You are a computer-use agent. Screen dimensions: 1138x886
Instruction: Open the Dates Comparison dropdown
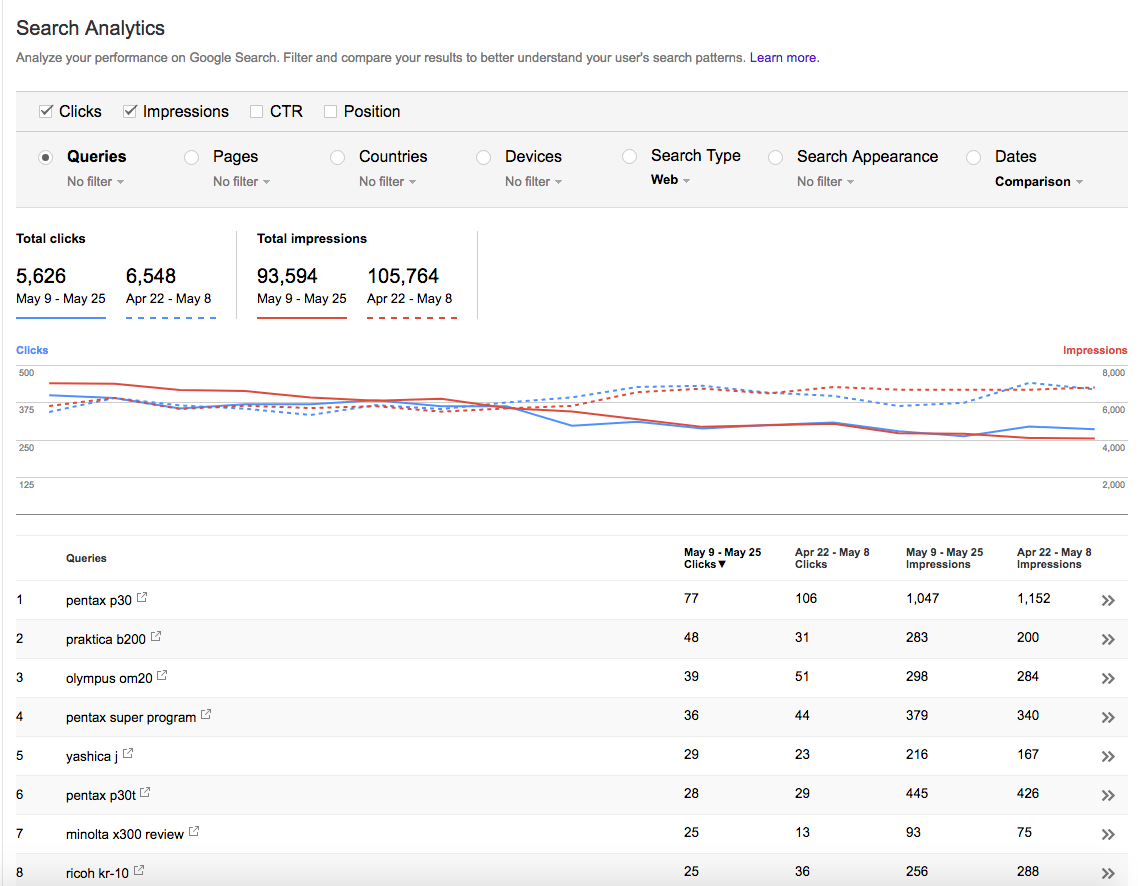tap(1039, 181)
